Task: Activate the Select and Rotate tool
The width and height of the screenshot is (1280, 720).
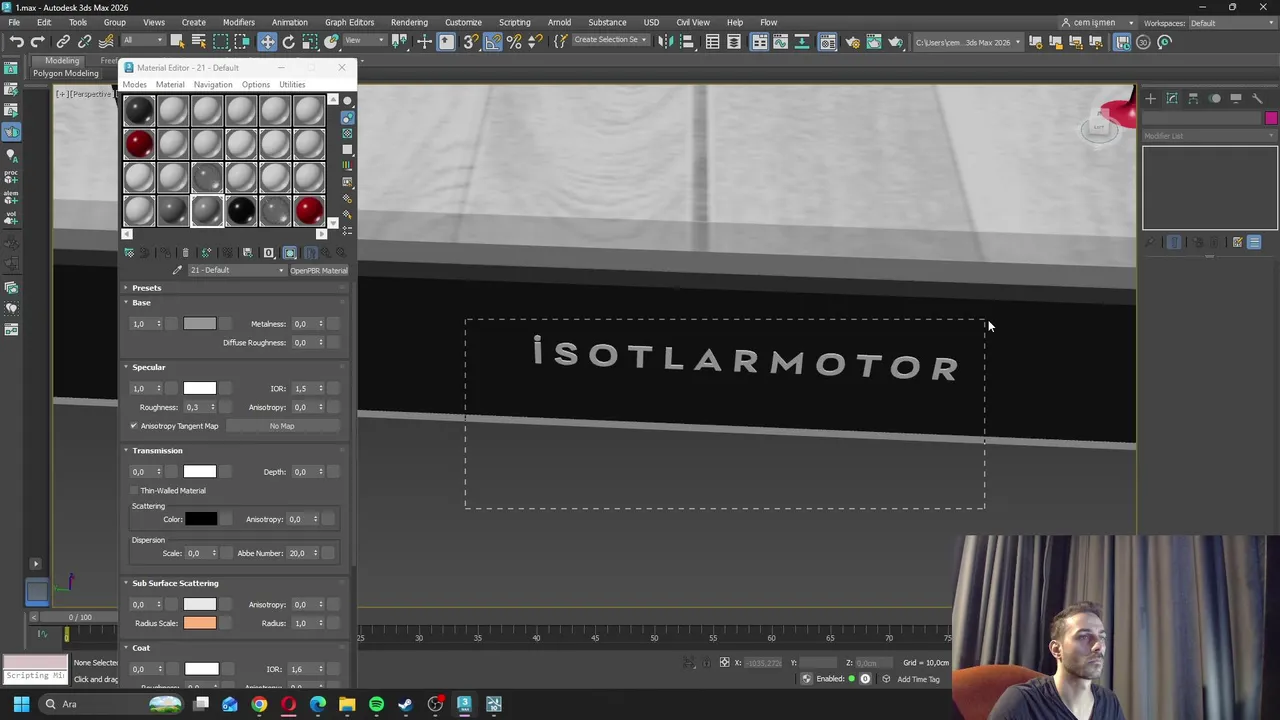Action: [289, 42]
